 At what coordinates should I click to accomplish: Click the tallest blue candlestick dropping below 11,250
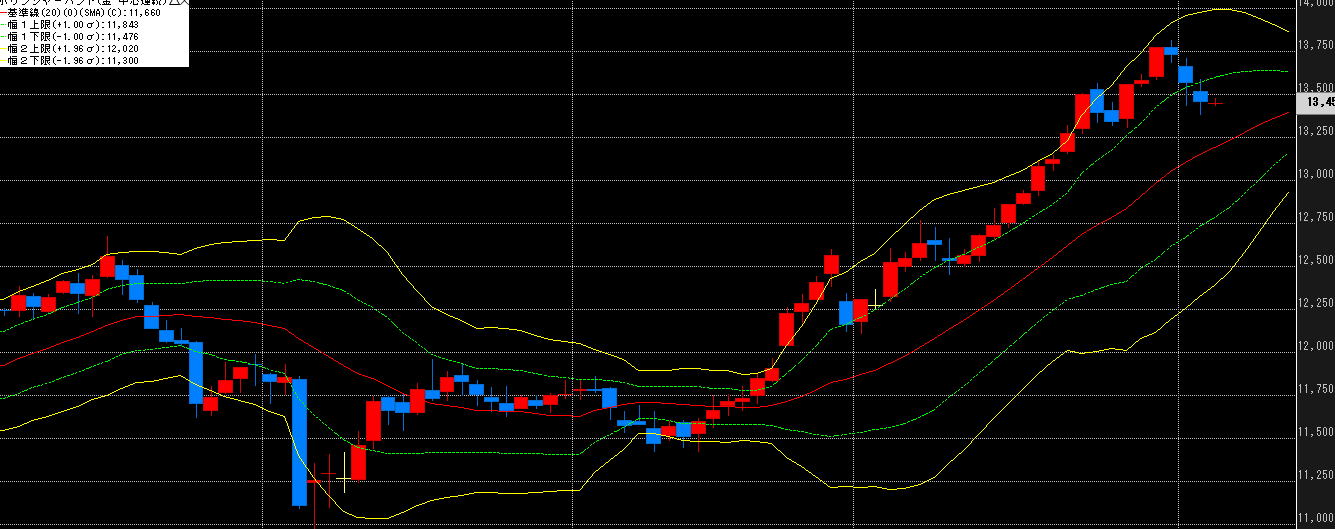click(x=299, y=442)
